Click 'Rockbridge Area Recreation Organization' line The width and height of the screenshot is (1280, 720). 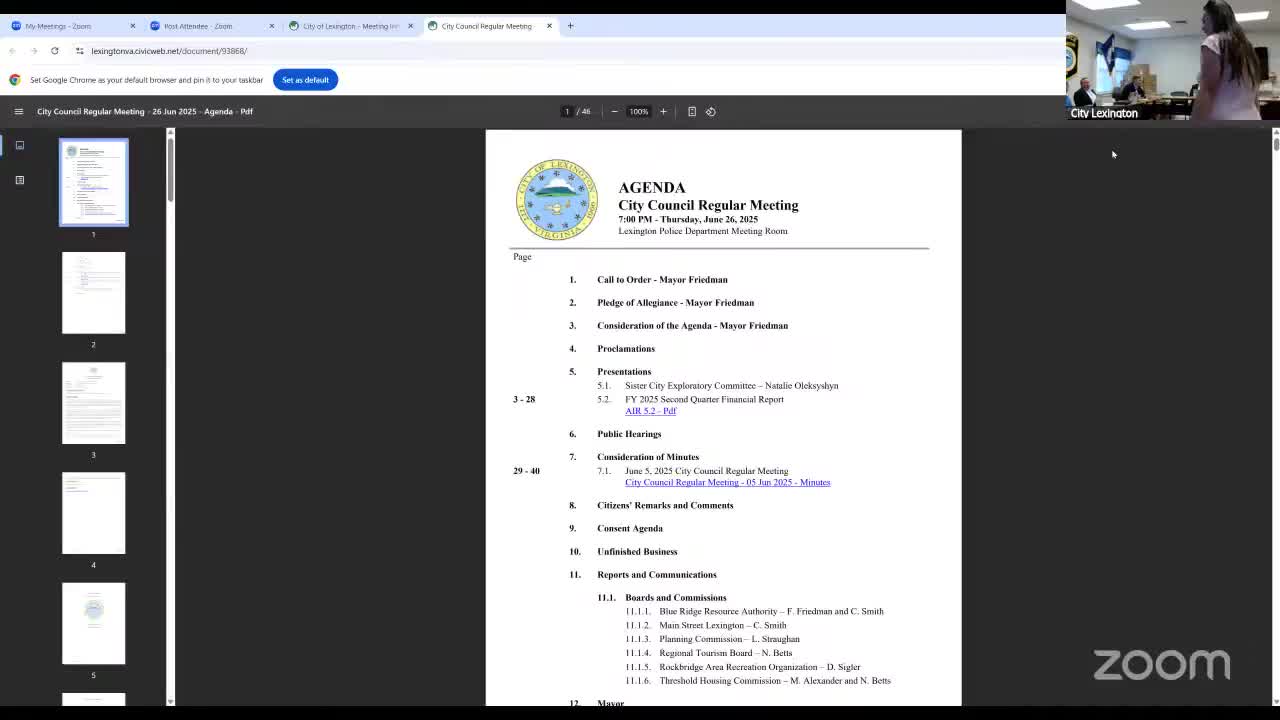point(759,667)
